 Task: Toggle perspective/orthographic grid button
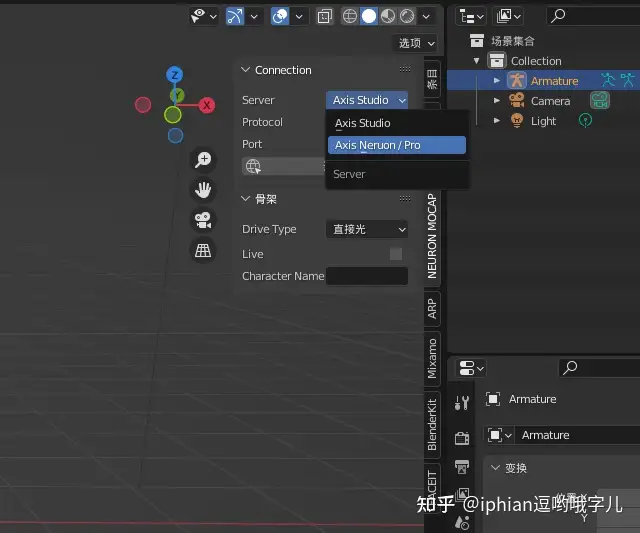(203, 250)
